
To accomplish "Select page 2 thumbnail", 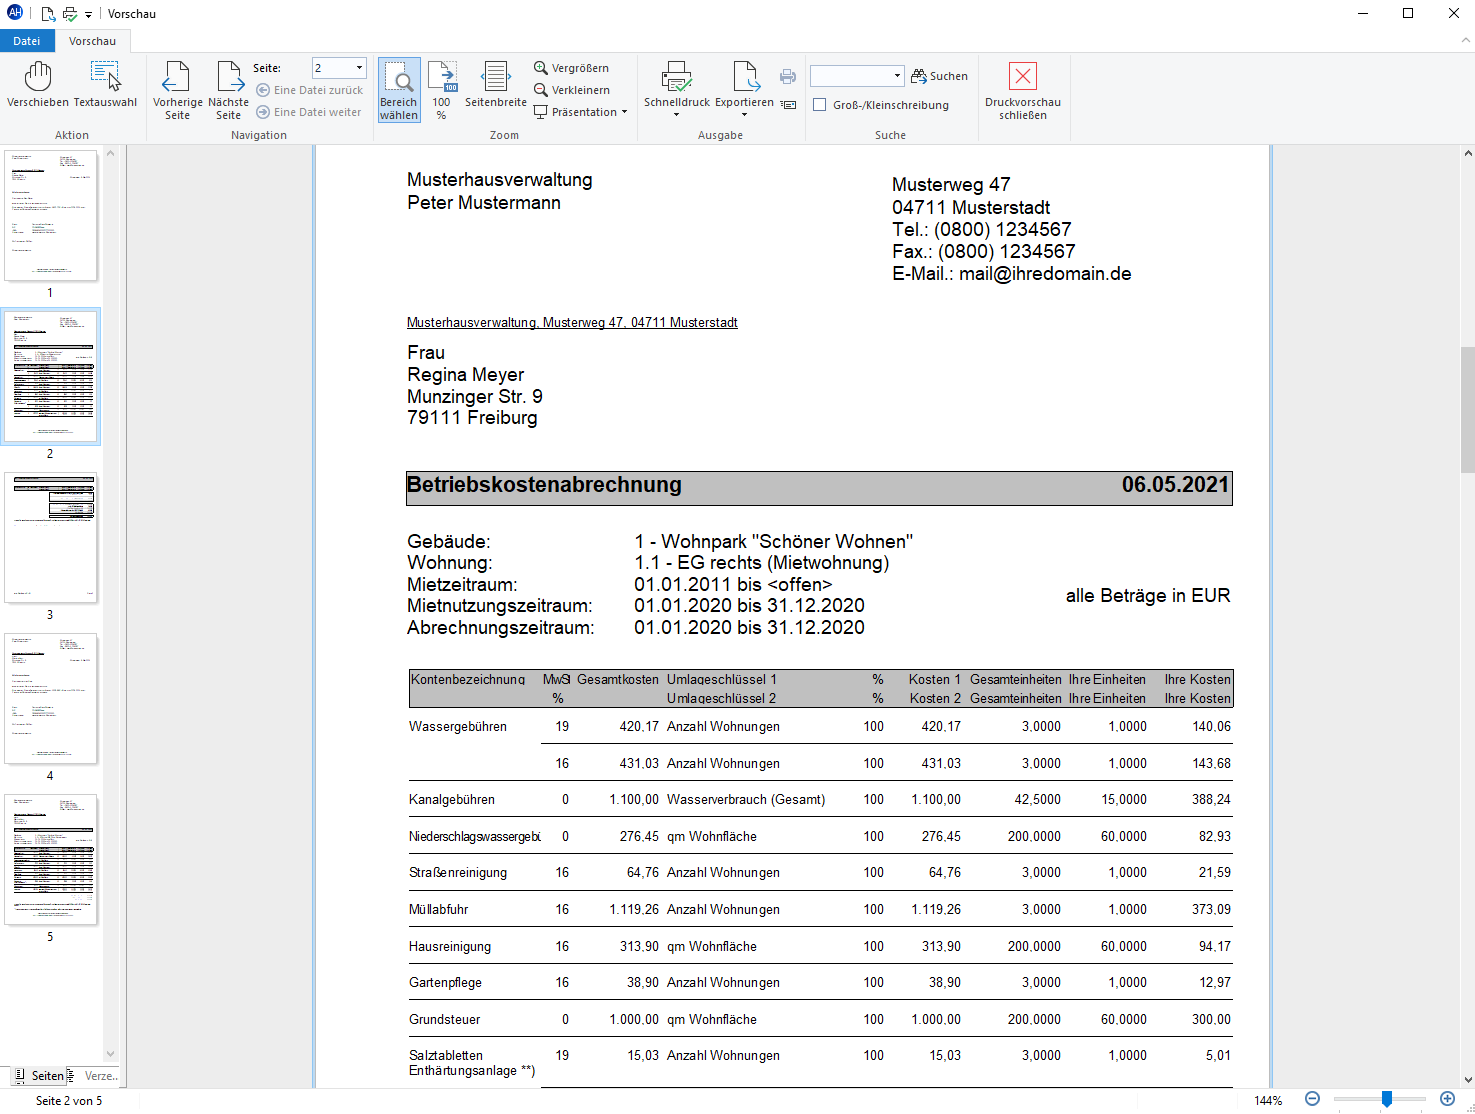I will (50, 376).
